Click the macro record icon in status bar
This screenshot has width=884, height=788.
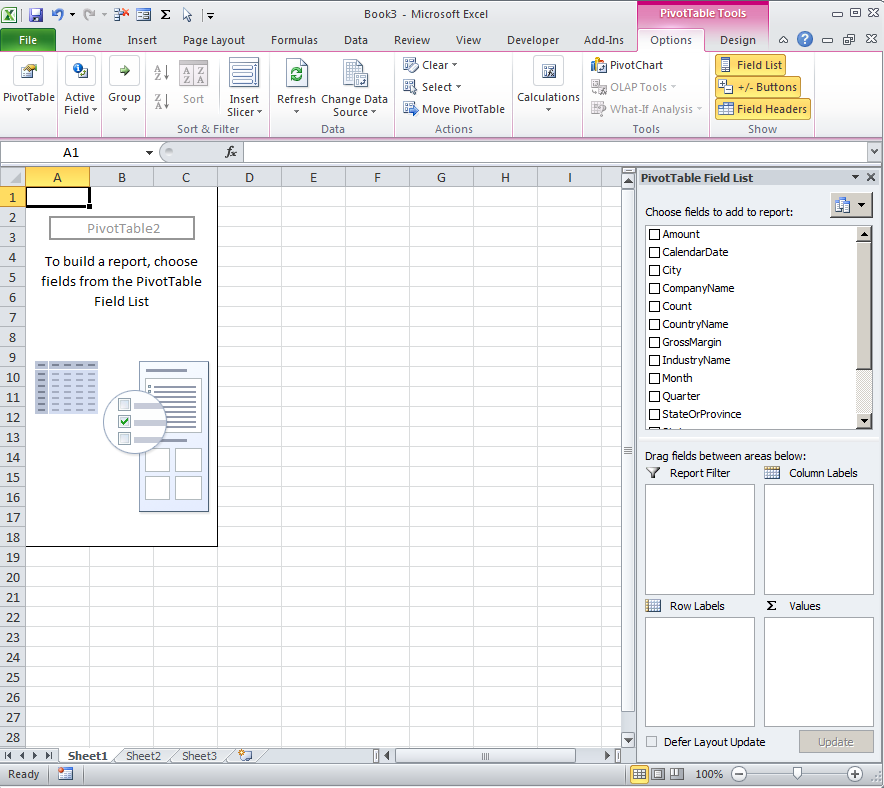click(x=65, y=774)
